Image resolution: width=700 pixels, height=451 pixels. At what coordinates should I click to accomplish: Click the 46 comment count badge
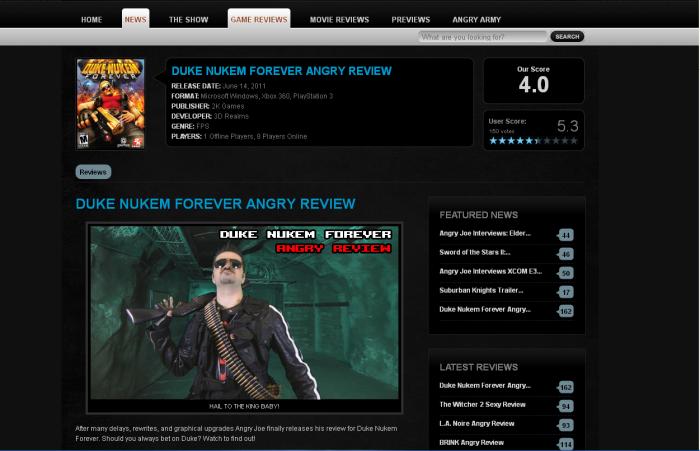click(x=566, y=254)
